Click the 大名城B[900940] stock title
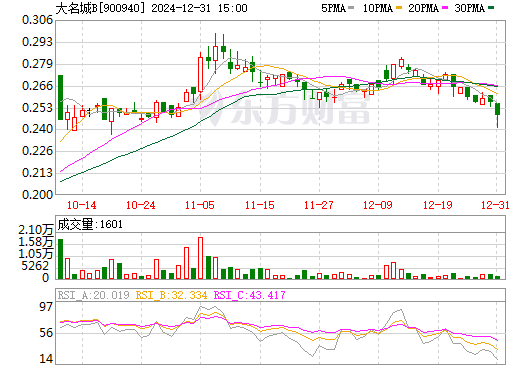 click(x=100, y=8)
